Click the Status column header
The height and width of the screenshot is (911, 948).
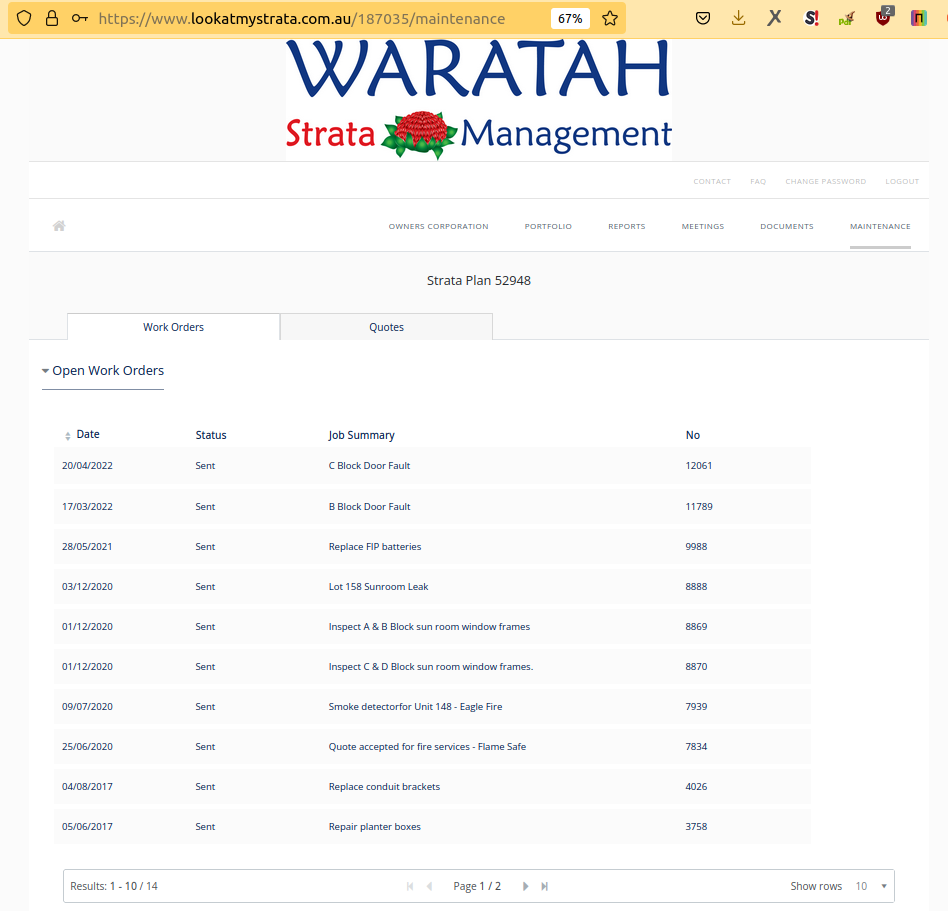(211, 435)
